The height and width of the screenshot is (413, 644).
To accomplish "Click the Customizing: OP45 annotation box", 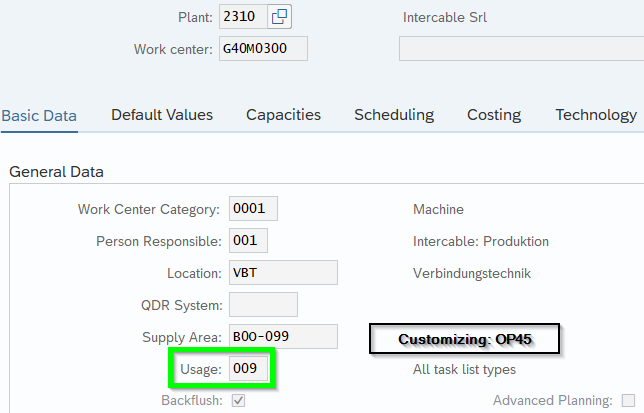I will pos(464,340).
